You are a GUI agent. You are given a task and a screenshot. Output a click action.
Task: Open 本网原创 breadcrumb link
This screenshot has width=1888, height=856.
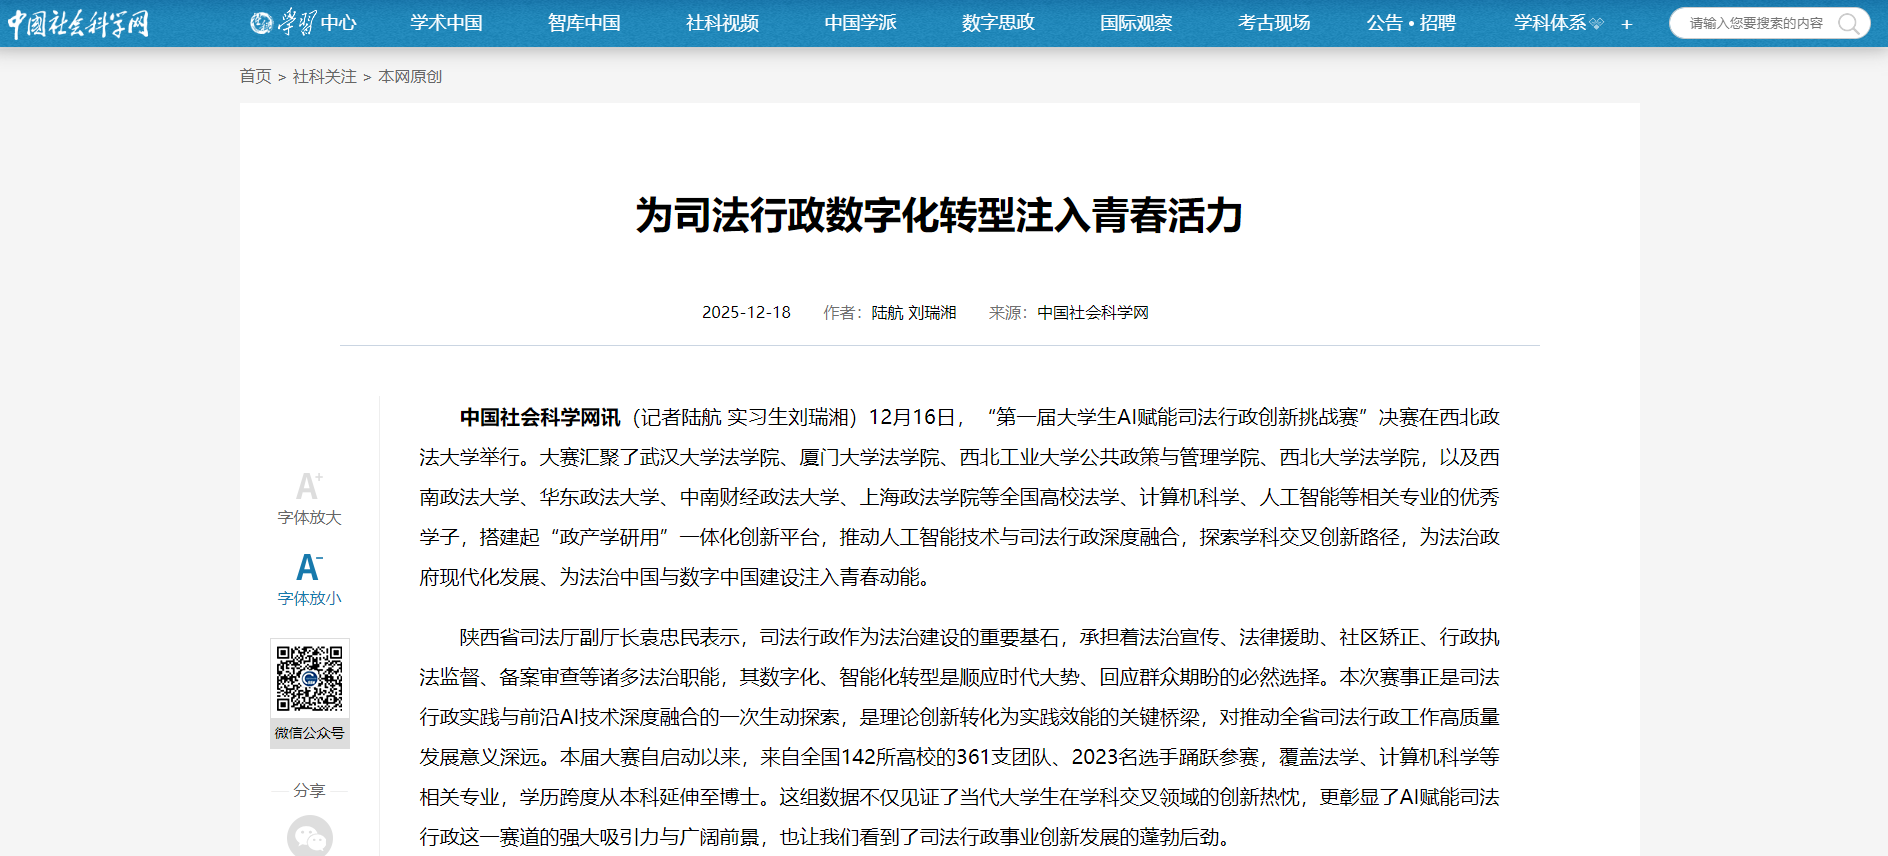(x=410, y=77)
